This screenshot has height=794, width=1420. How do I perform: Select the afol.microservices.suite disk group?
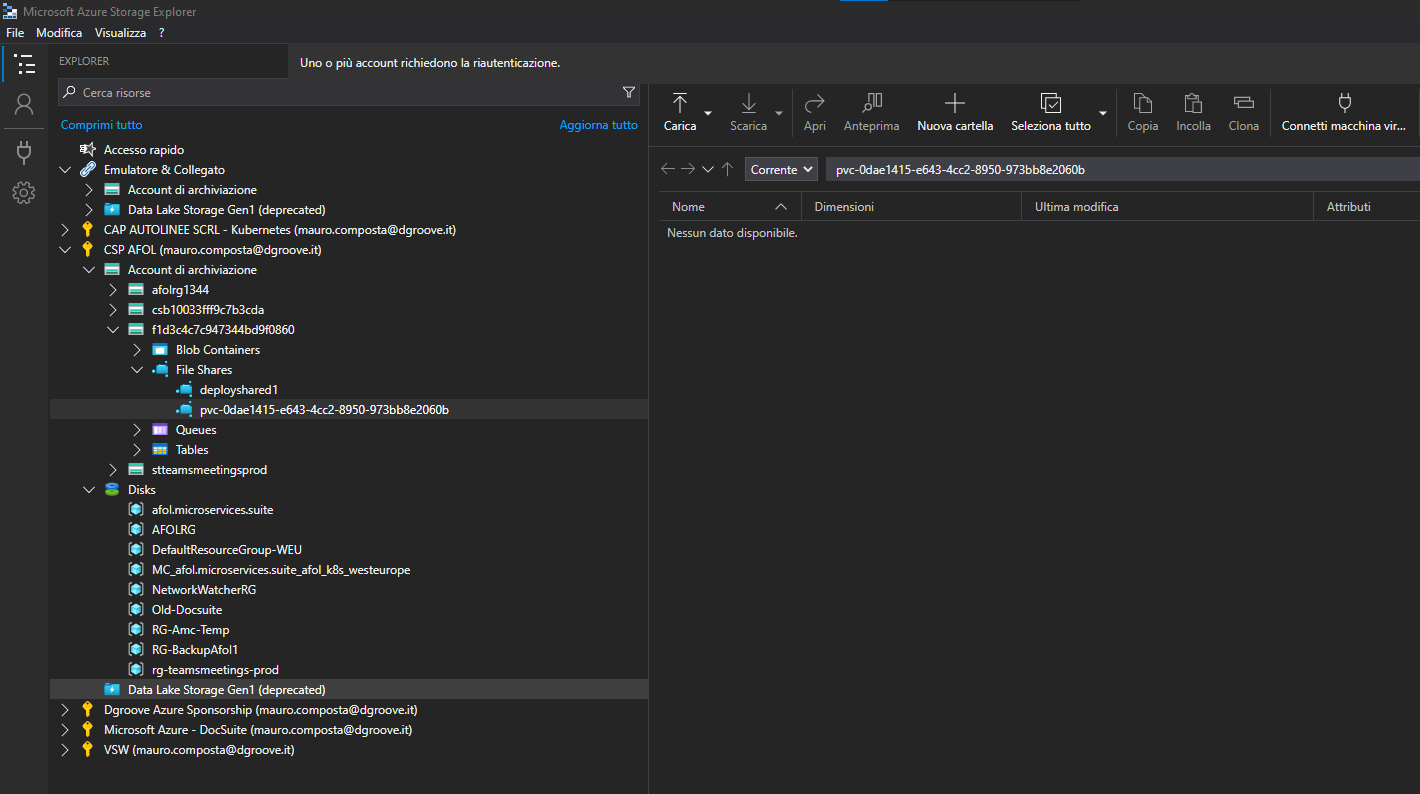tap(212, 509)
